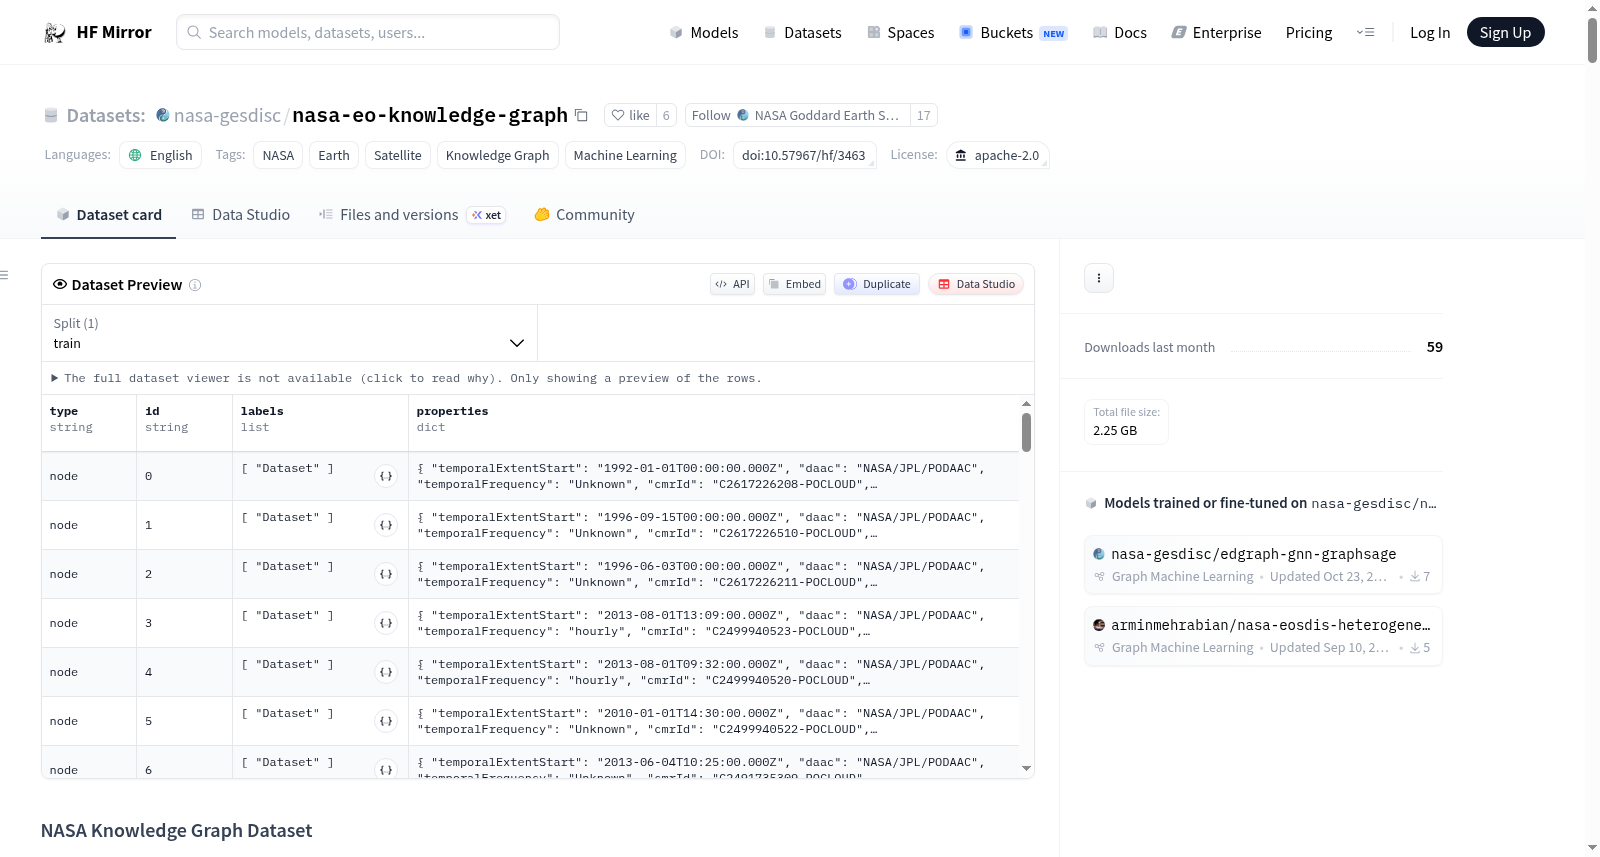This screenshot has height=857, width=1600.
Task: Follow NASA Goddard Earth Sciences
Action: [797, 115]
